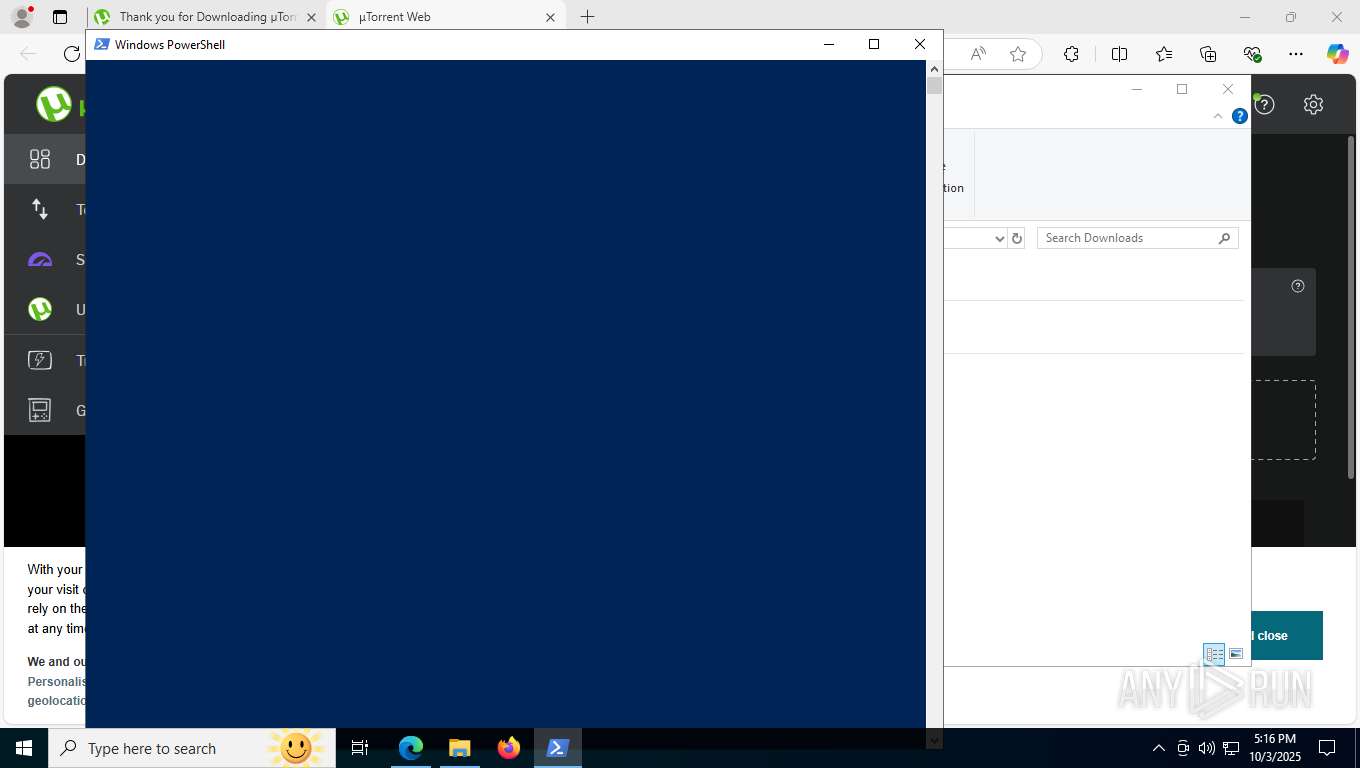Click the PowerShell window title icon
Image resolution: width=1360 pixels, height=768 pixels.
[x=102, y=44]
